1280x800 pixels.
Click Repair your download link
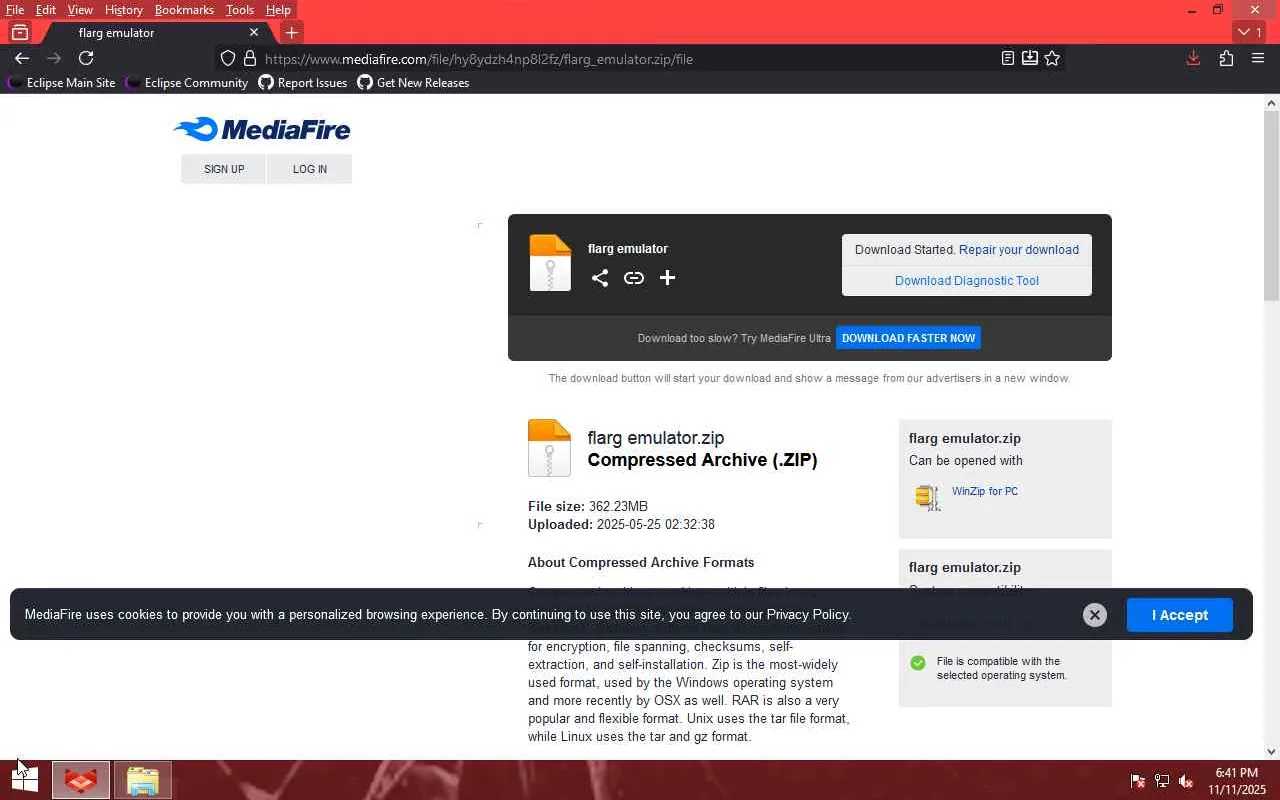(x=1019, y=250)
